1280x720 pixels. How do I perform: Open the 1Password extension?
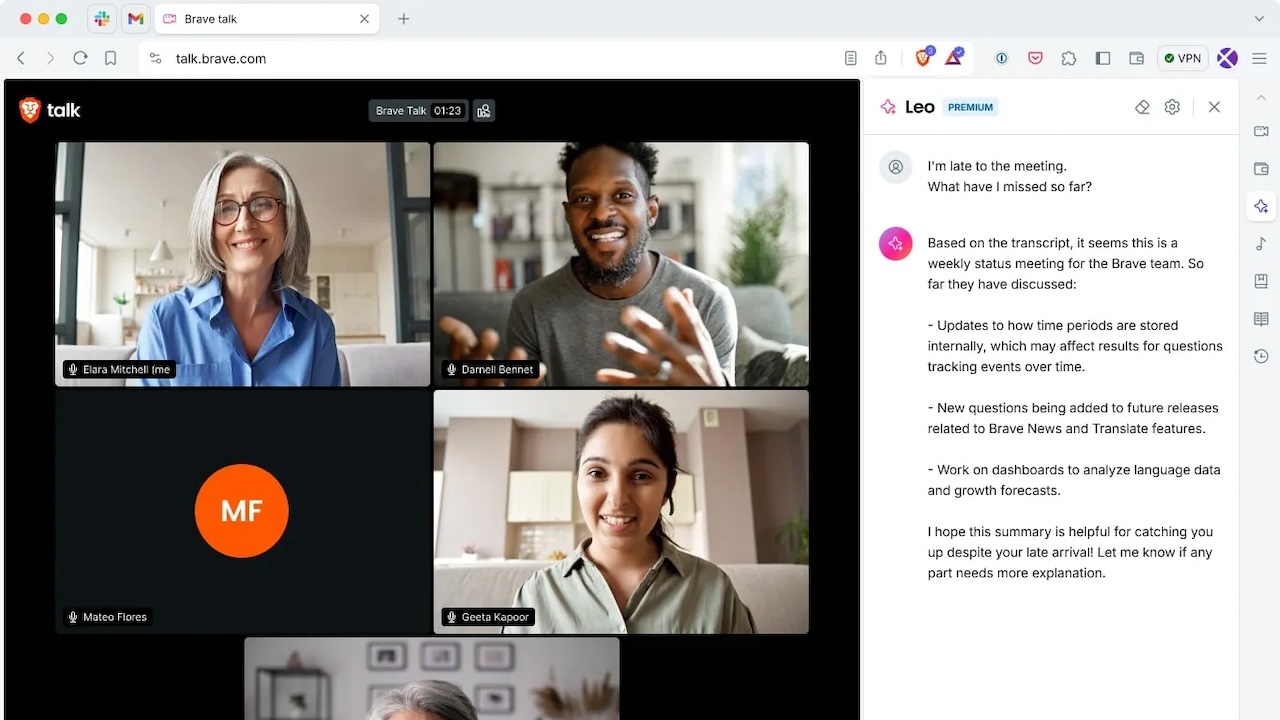(x=1001, y=59)
